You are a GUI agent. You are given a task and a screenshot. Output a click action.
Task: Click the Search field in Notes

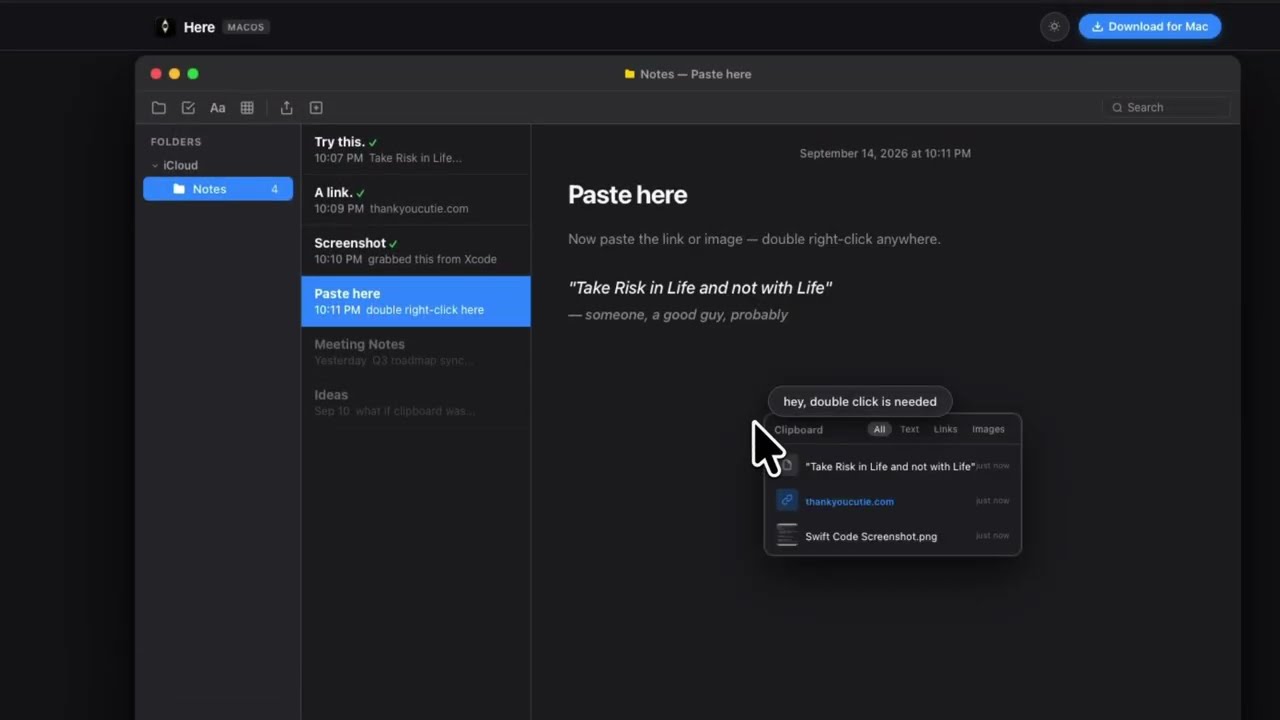tap(1166, 108)
